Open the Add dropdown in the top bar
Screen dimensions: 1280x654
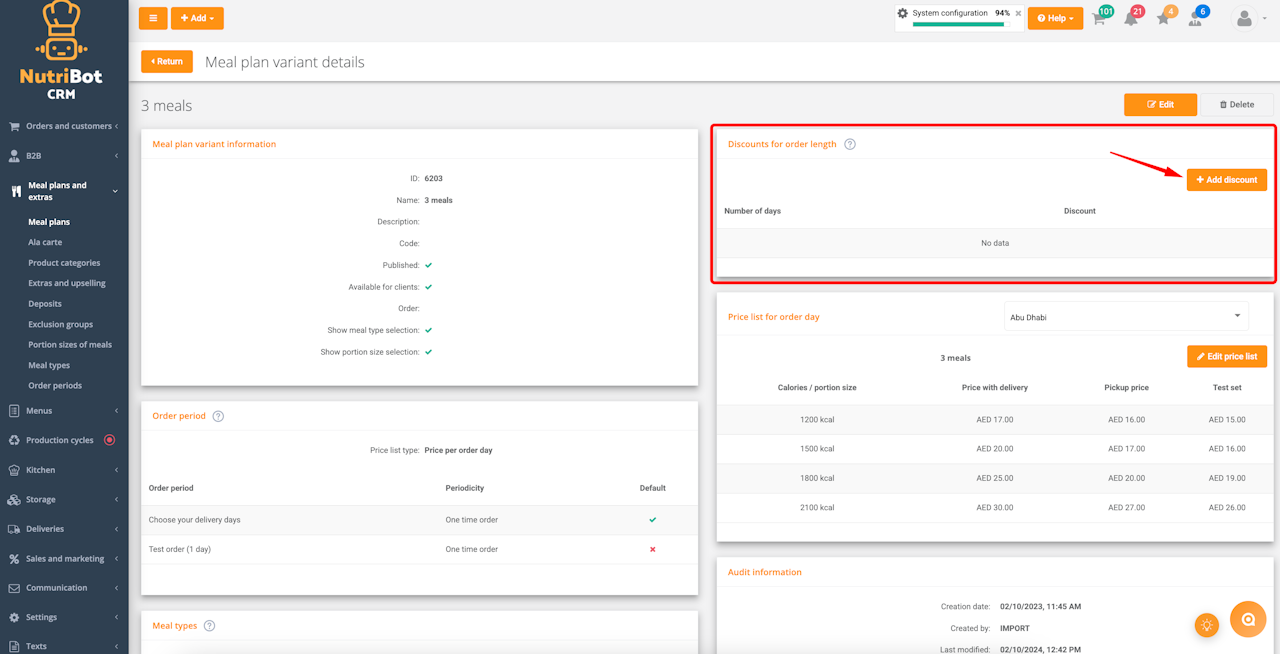click(x=197, y=18)
